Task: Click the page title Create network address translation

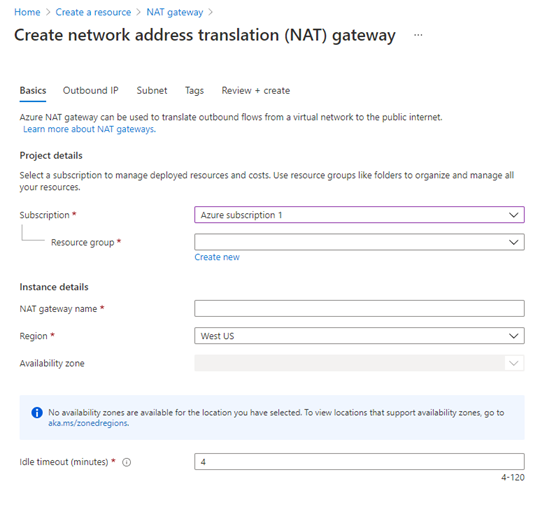Action: coord(205,35)
